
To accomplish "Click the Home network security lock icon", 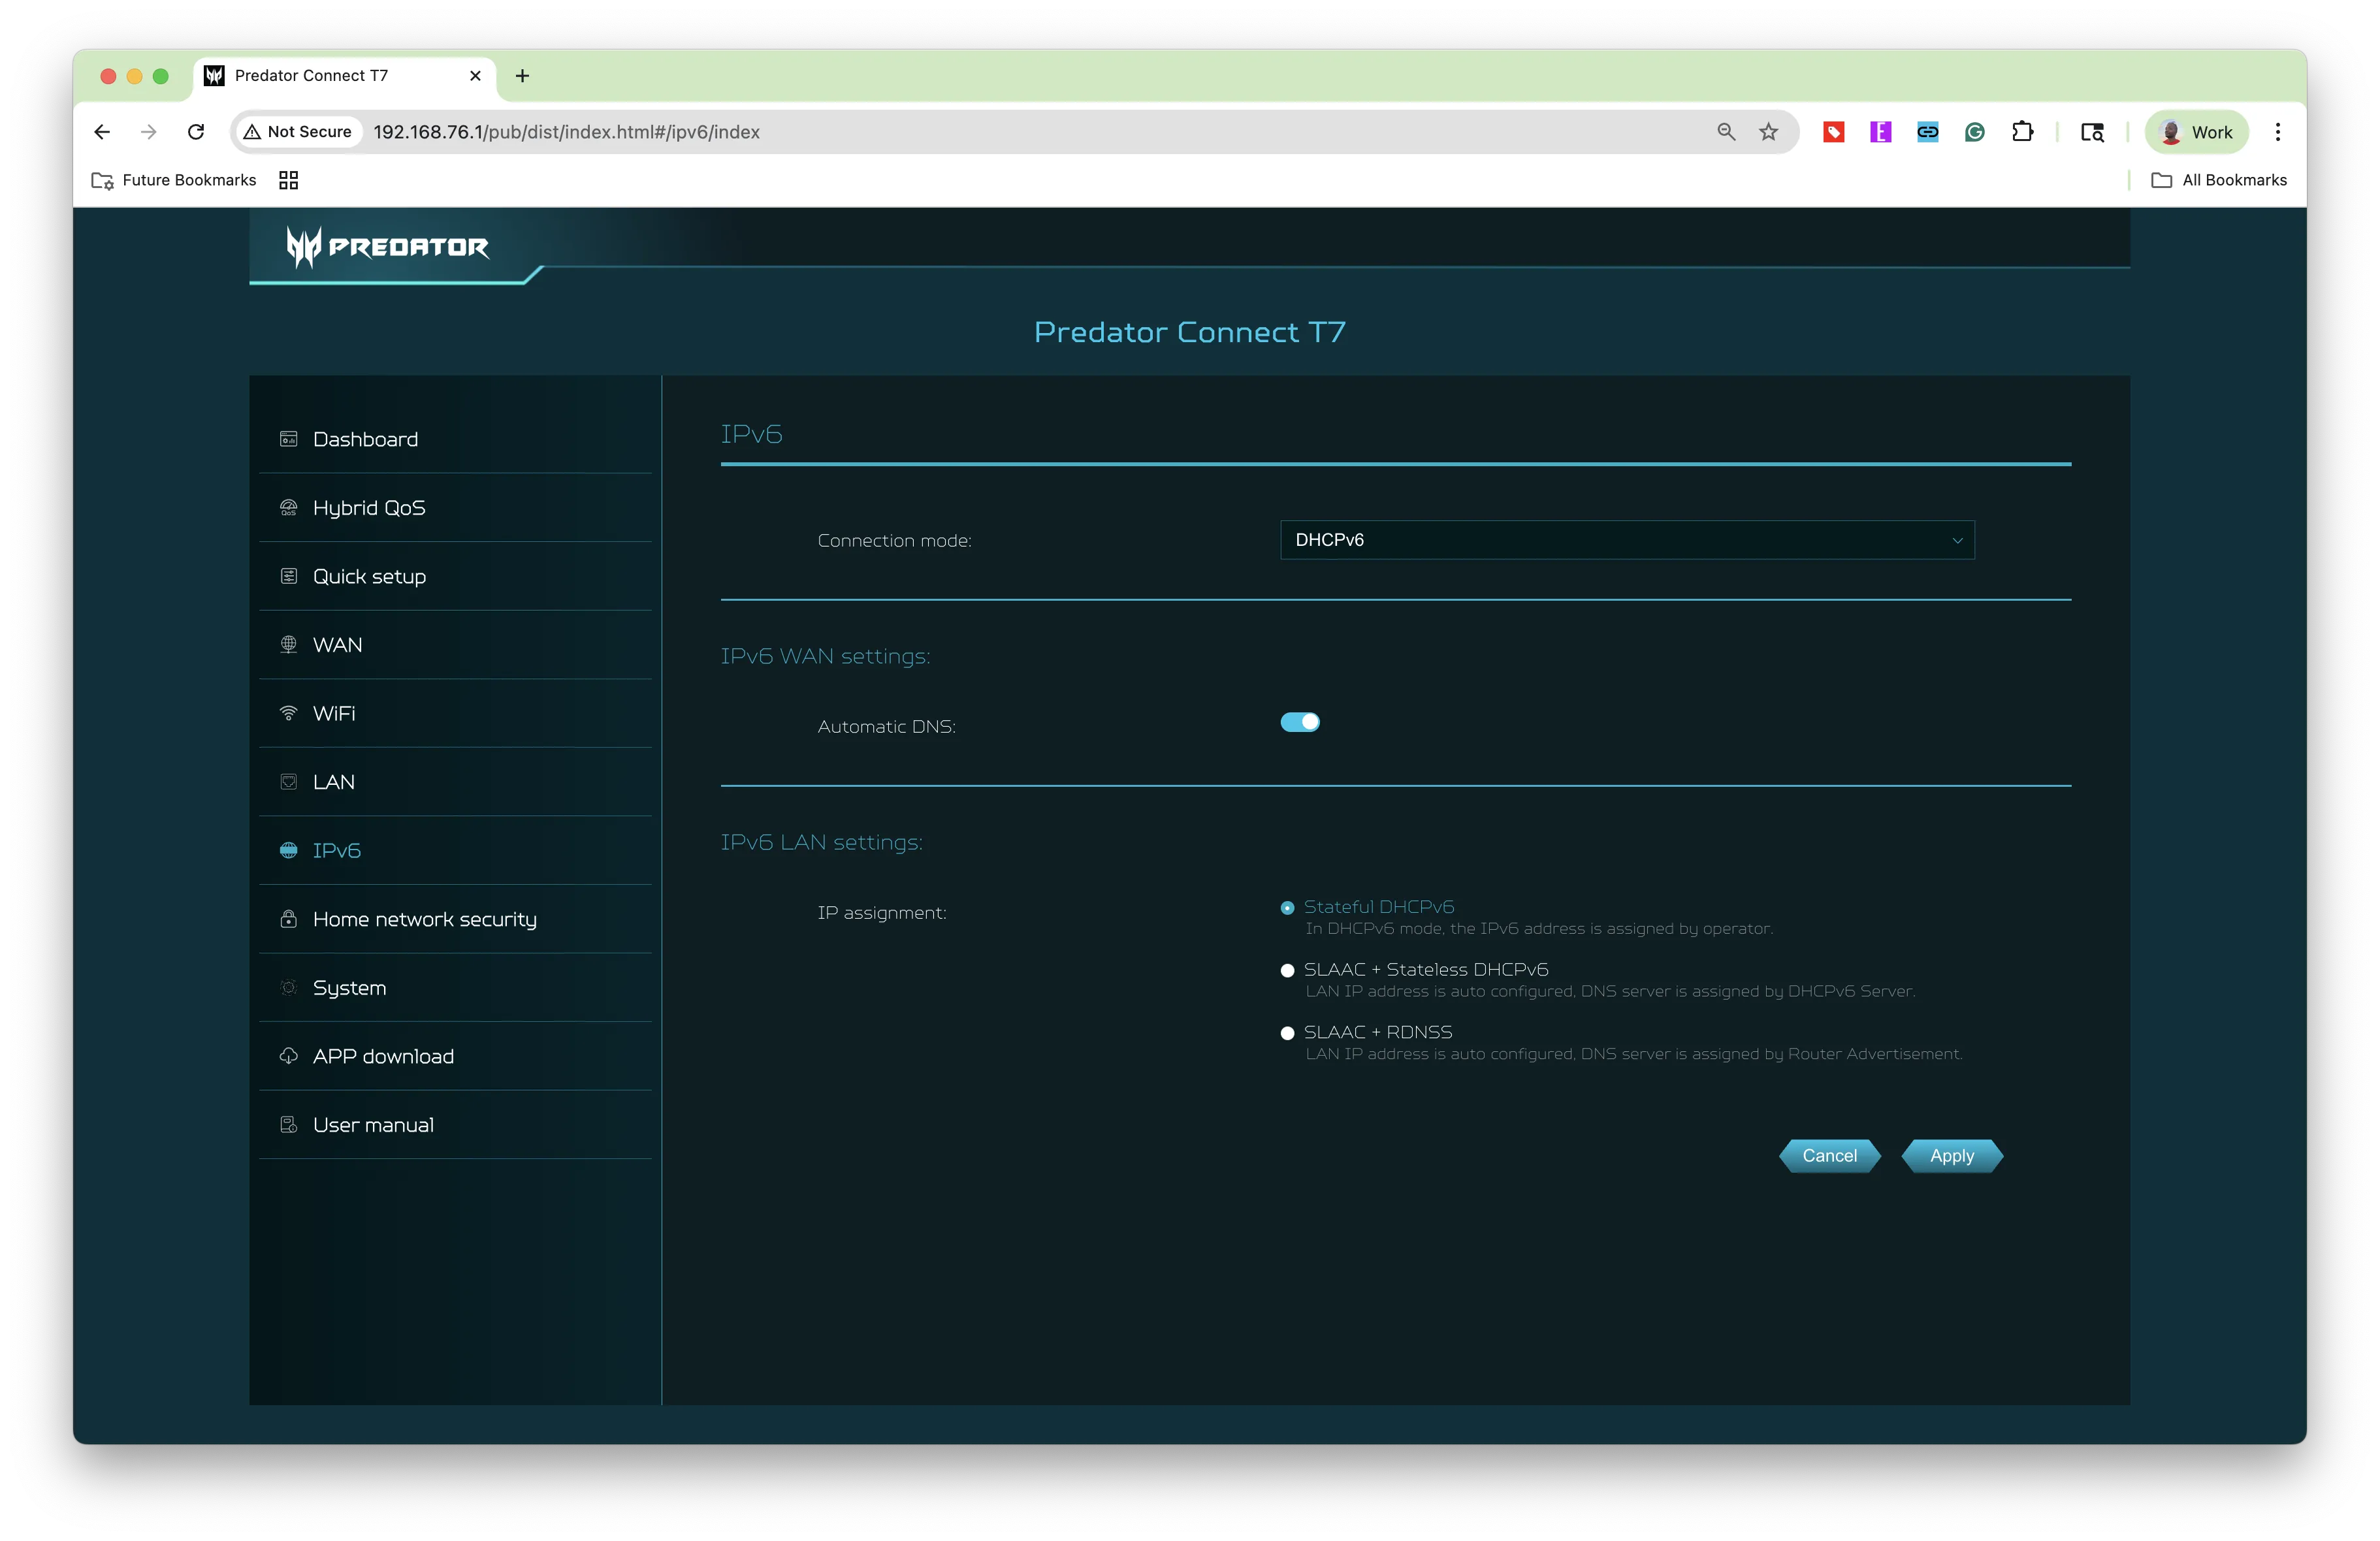I will [x=288, y=919].
